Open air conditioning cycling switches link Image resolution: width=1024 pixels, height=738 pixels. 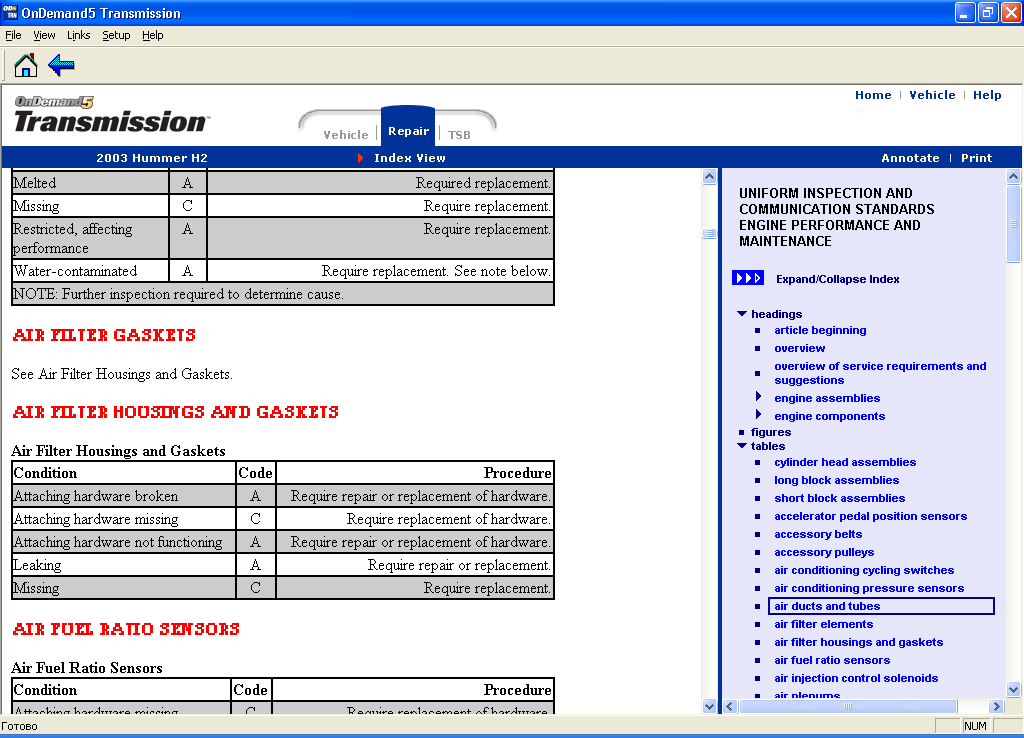[x=864, y=570]
